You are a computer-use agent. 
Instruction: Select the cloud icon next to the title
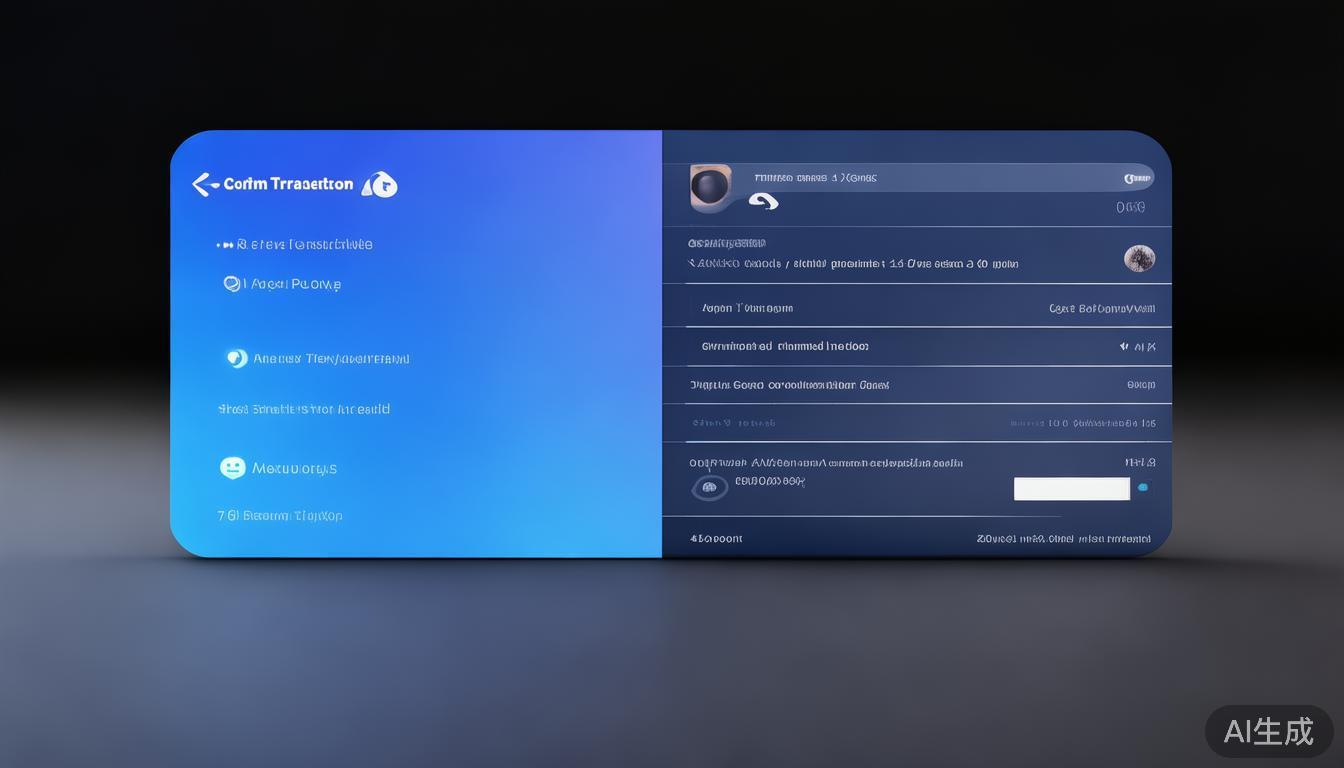pyautogui.click(x=380, y=184)
